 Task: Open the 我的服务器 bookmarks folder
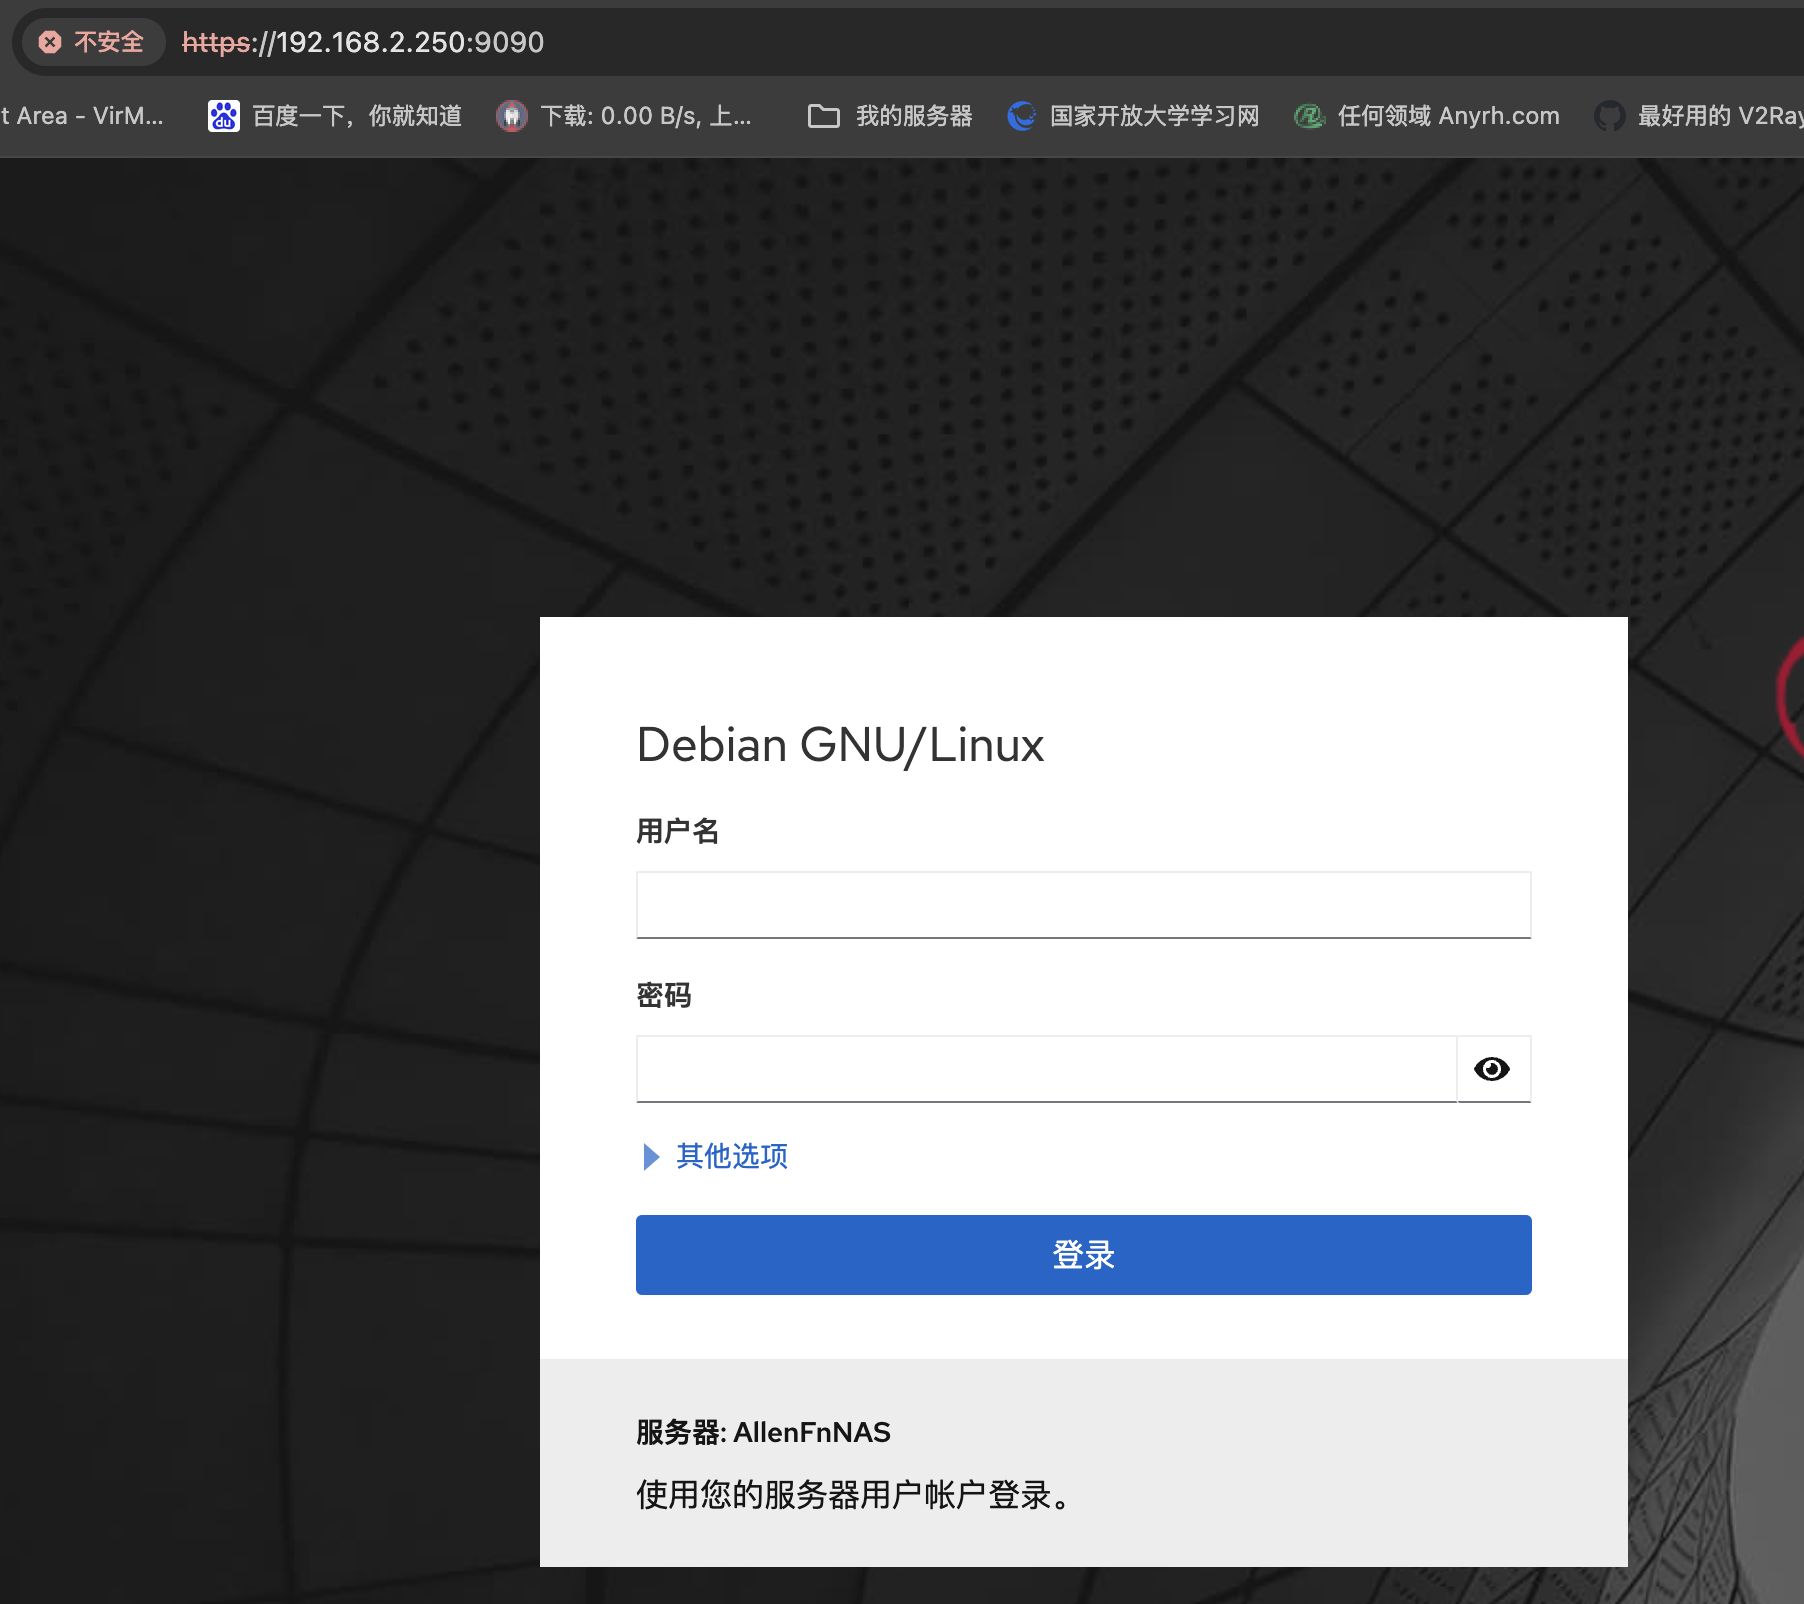coord(890,116)
